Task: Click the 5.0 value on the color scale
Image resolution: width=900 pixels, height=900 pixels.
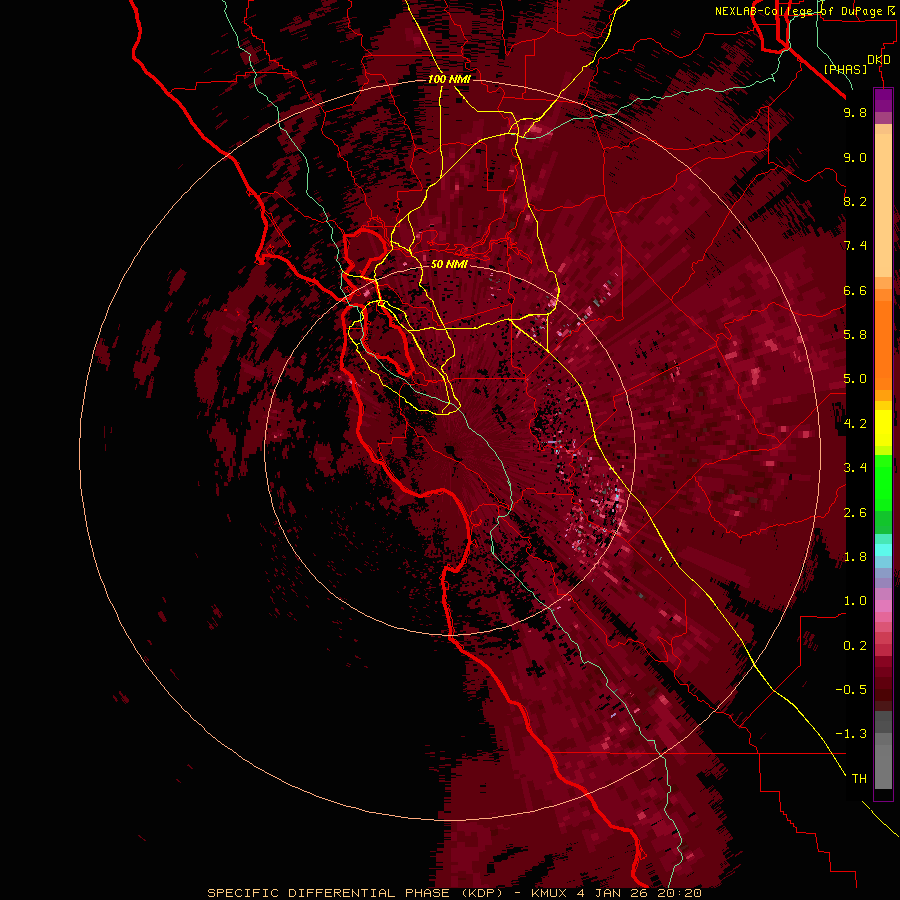Action: point(855,379)
